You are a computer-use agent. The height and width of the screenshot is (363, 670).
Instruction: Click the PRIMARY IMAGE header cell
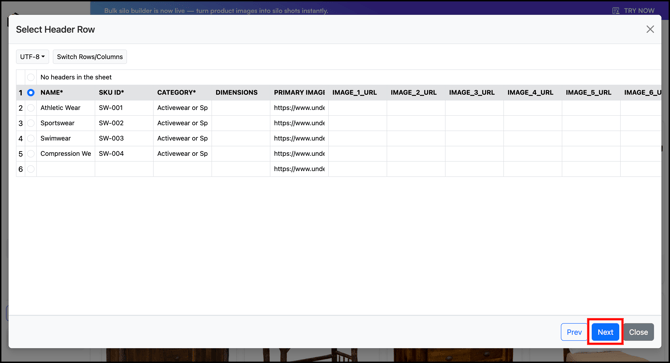click(x=299, y=92)
